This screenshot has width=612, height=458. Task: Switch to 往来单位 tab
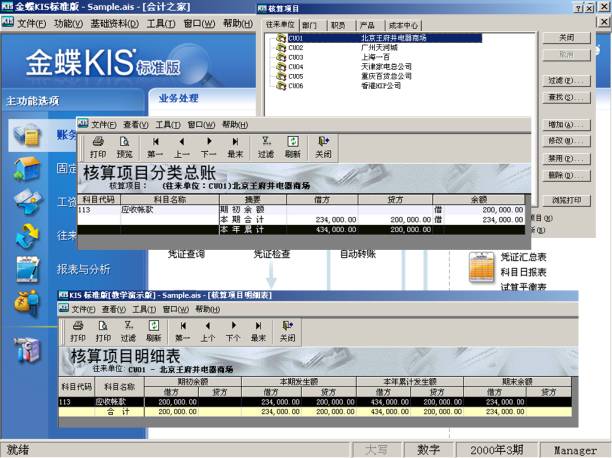coord(280,25)
